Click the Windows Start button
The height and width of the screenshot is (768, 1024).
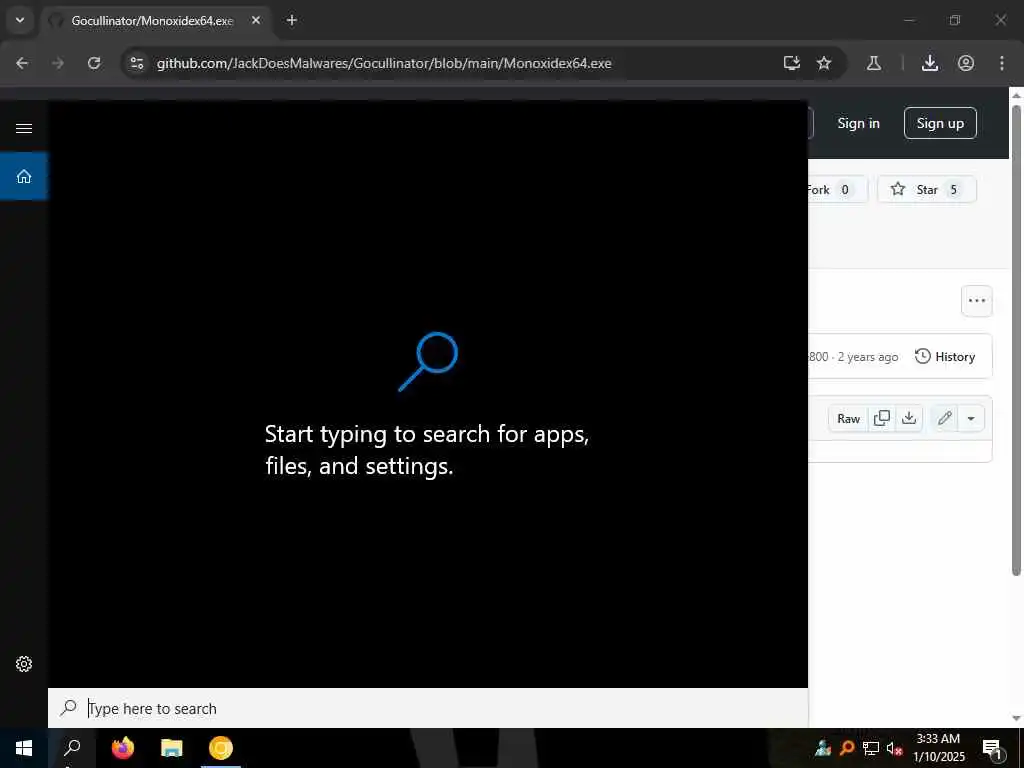point(24,748)
